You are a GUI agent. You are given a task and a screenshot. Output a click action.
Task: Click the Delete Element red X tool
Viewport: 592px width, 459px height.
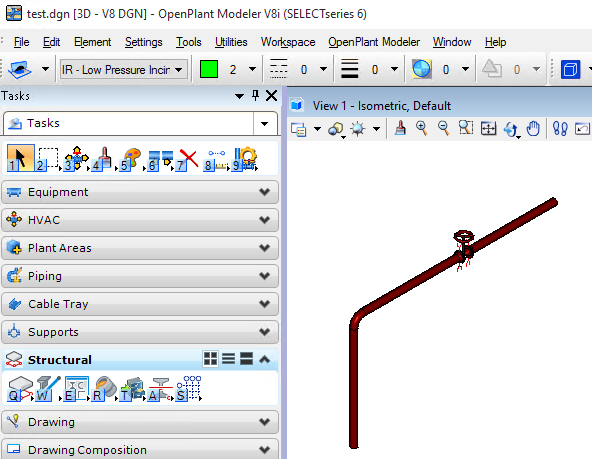[x=187, y=159]
